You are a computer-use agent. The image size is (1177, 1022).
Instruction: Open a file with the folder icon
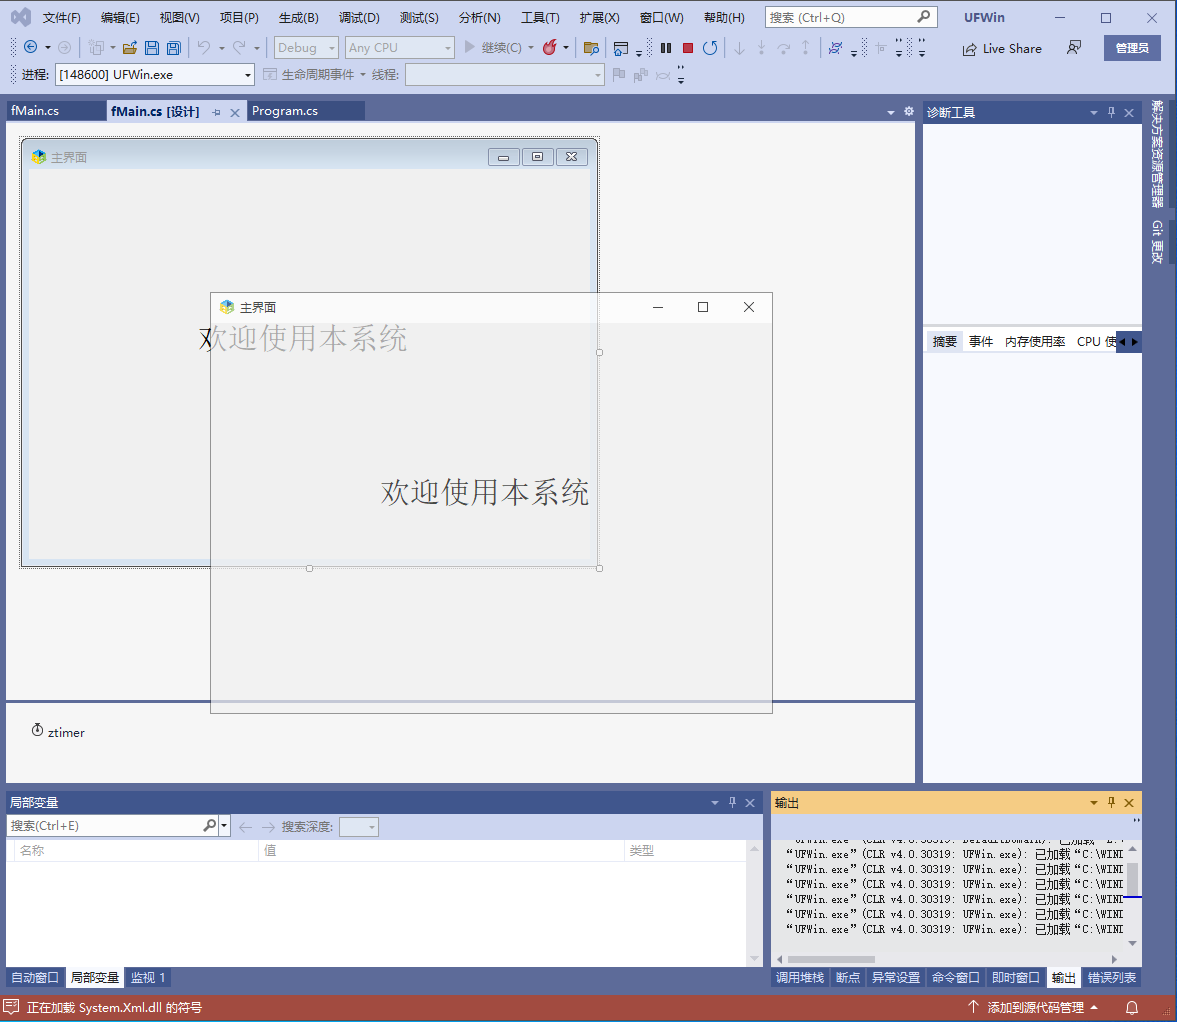tap(130, 48)
